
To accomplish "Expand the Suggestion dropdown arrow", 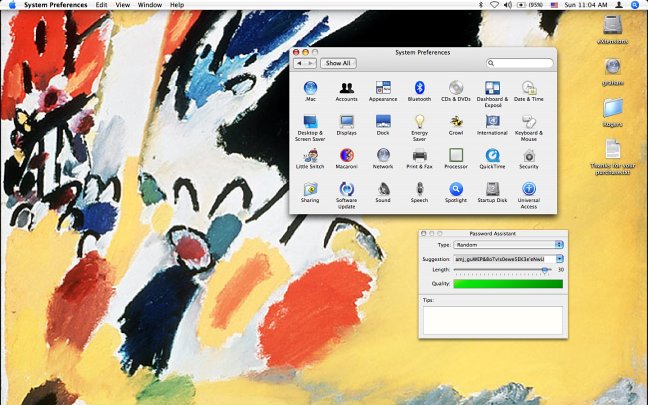I will (x=560, y=259).
